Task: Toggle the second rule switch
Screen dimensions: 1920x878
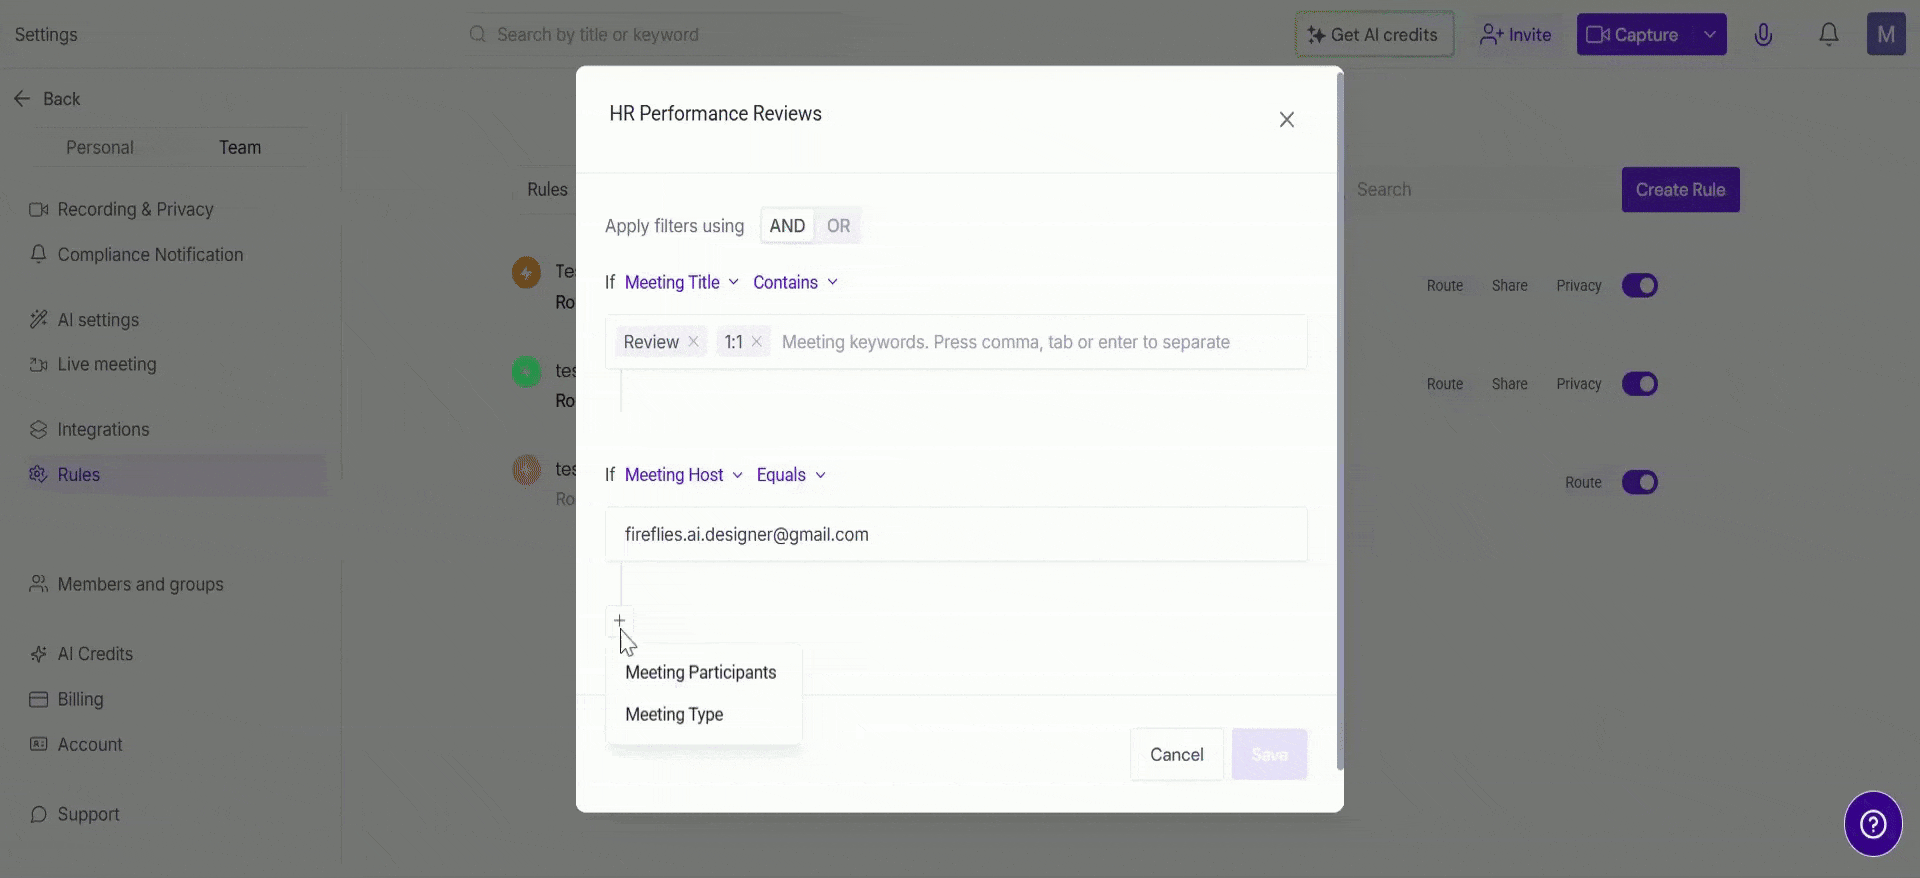Action: (1640, 384)
